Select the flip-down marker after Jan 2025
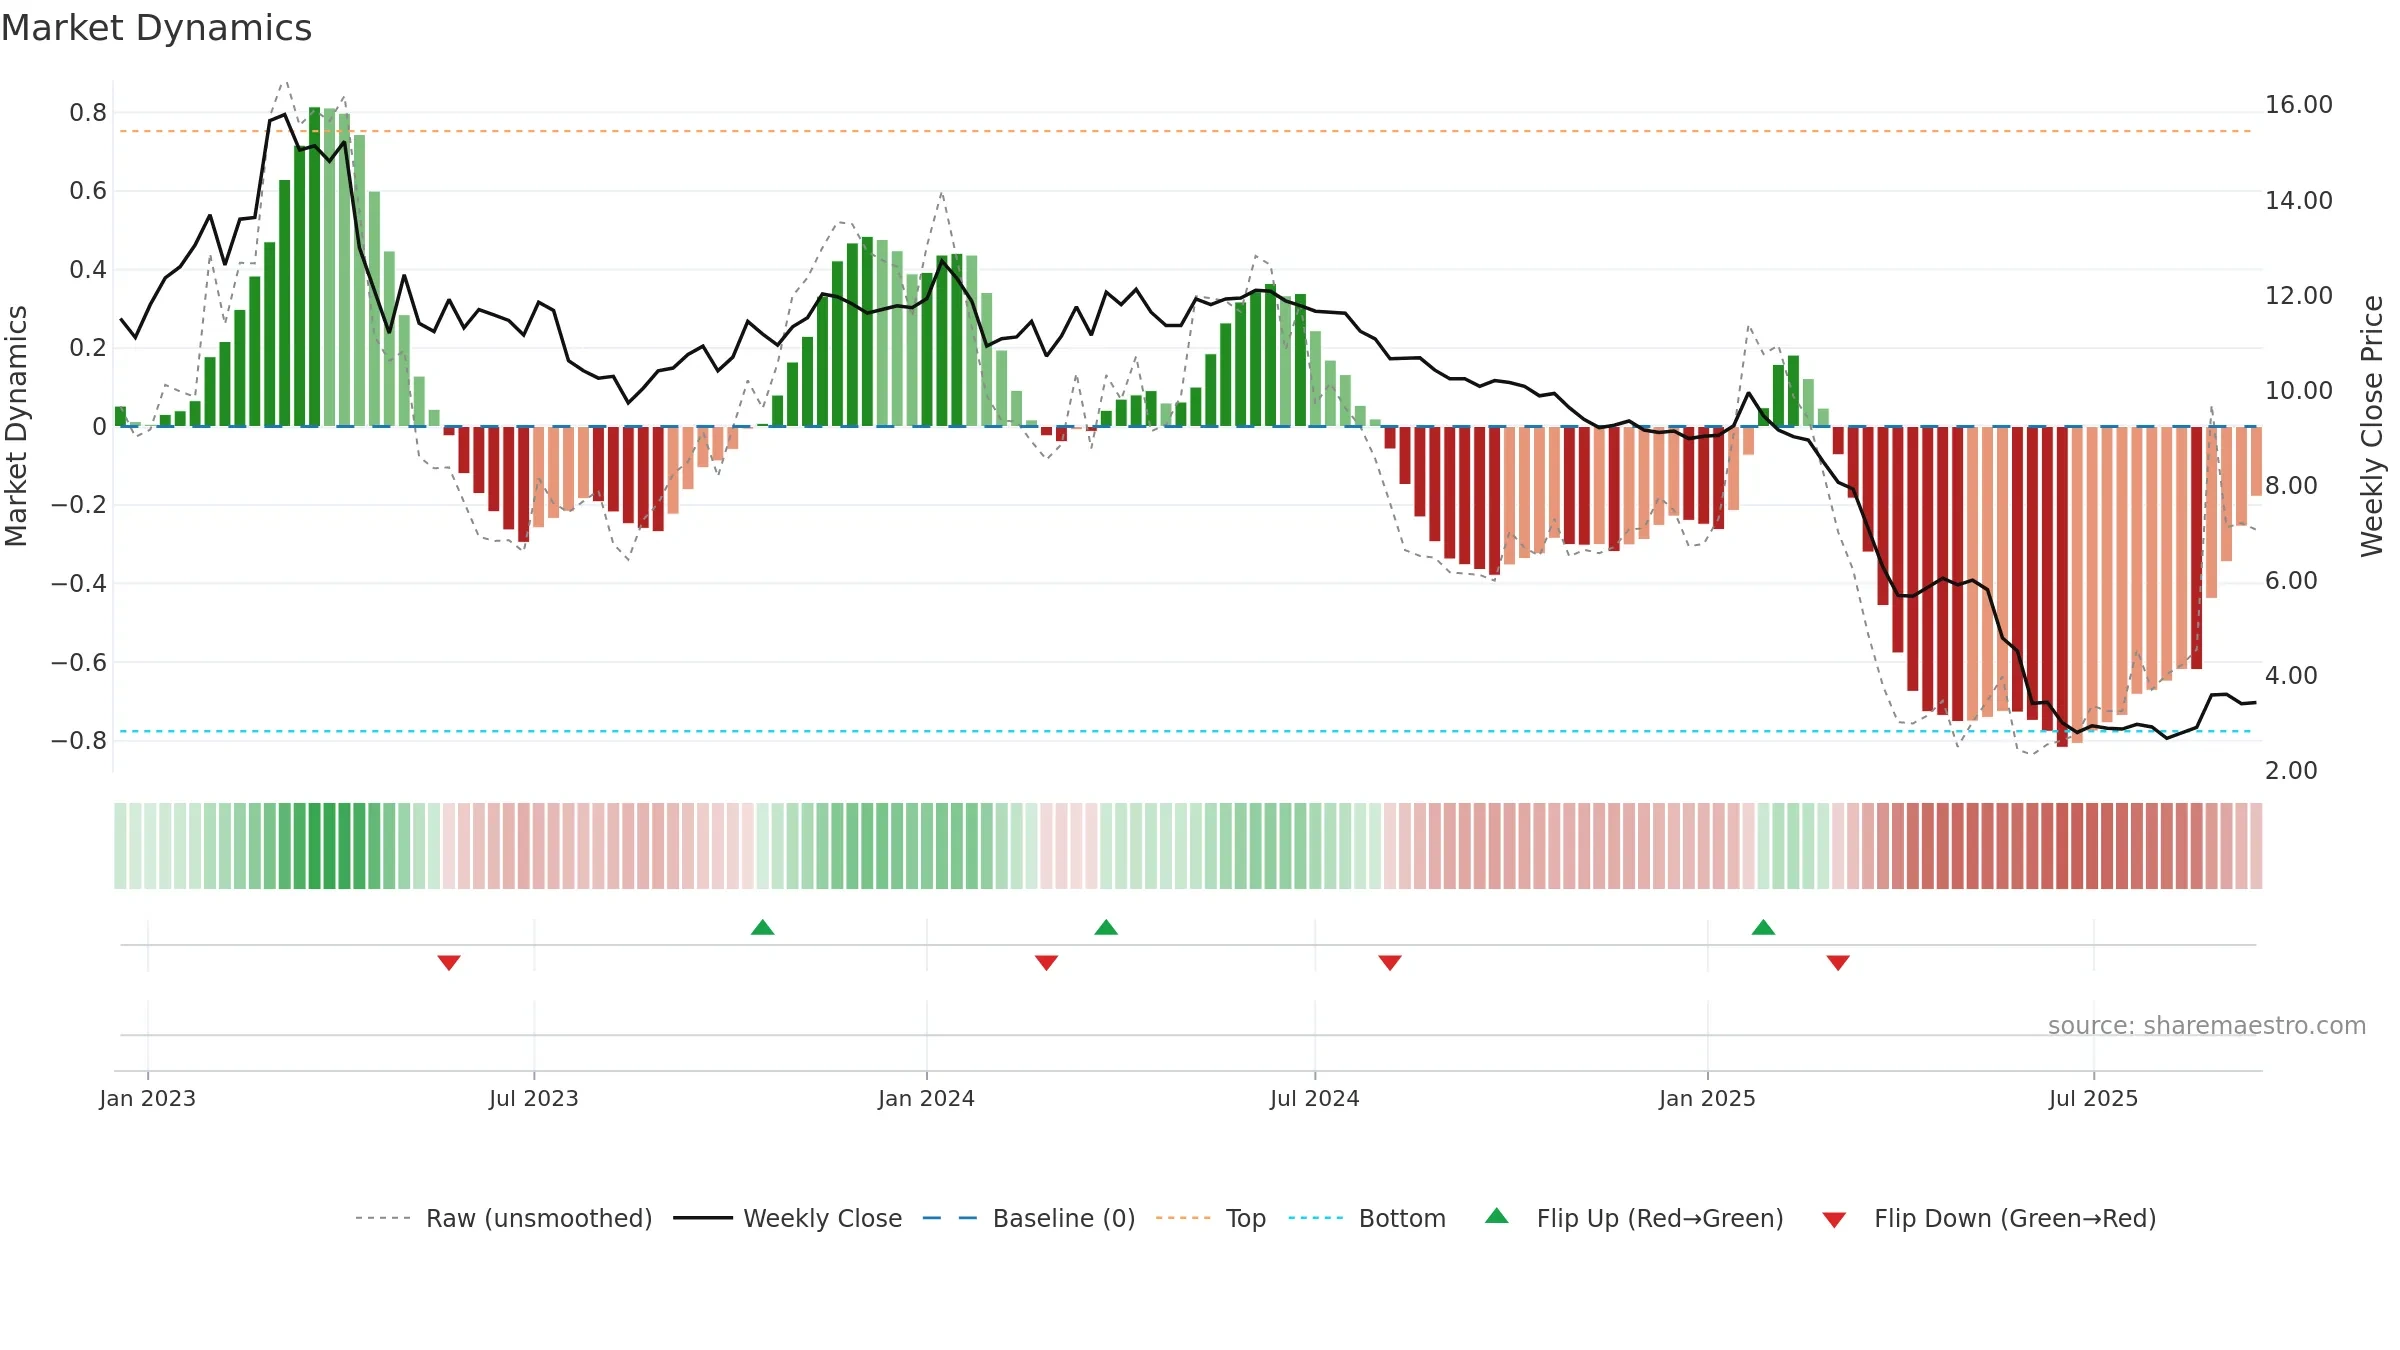 point(1838,962)
